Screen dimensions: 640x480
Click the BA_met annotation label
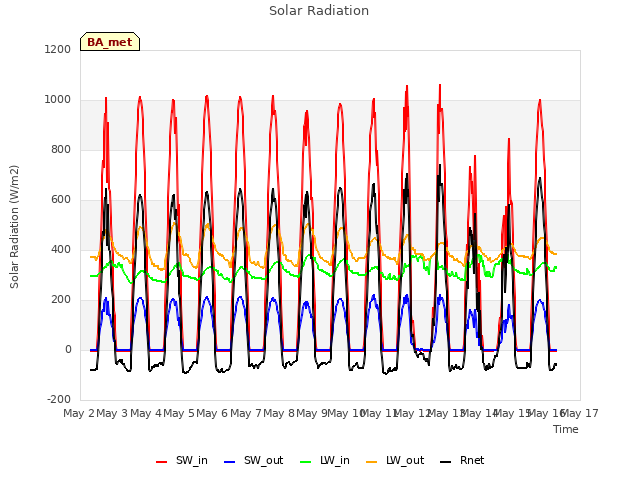coord(110,42)
